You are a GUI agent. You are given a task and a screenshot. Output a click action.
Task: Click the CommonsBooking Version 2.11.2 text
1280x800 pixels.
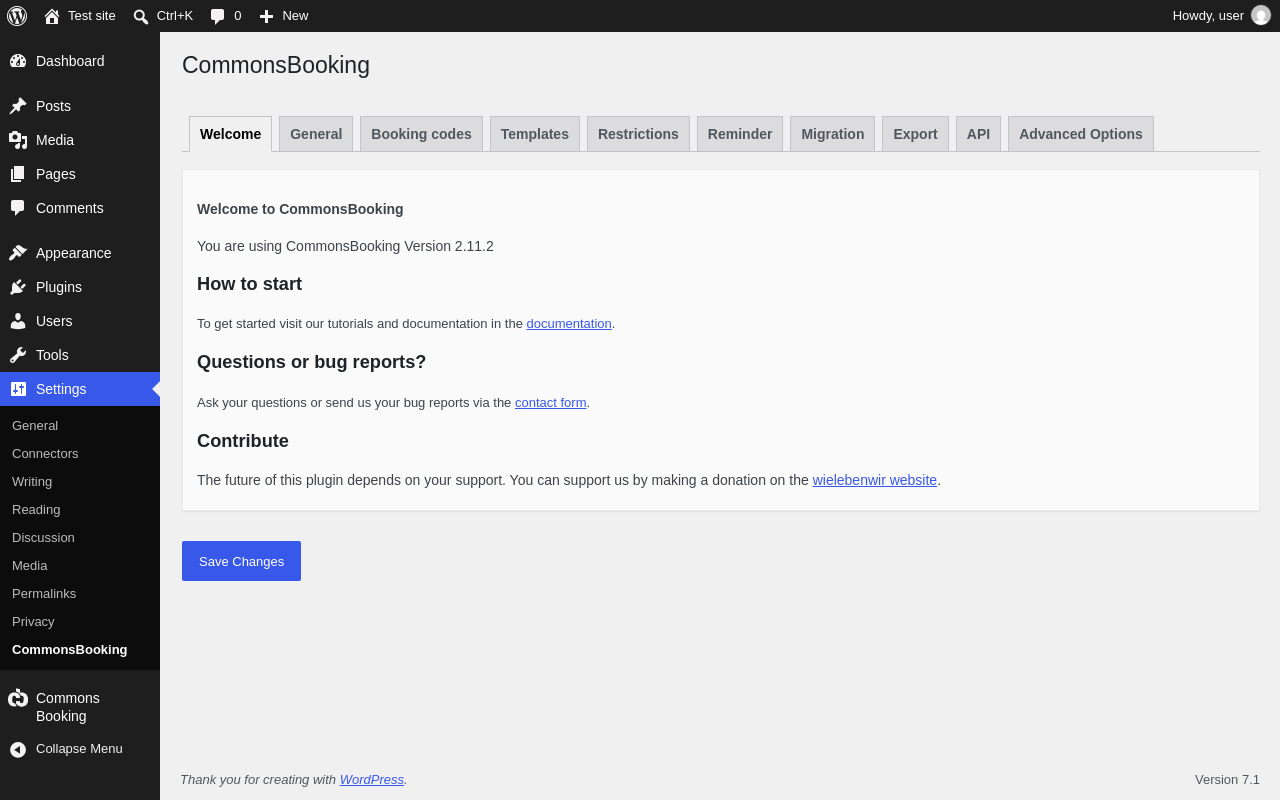coord(345,246)
